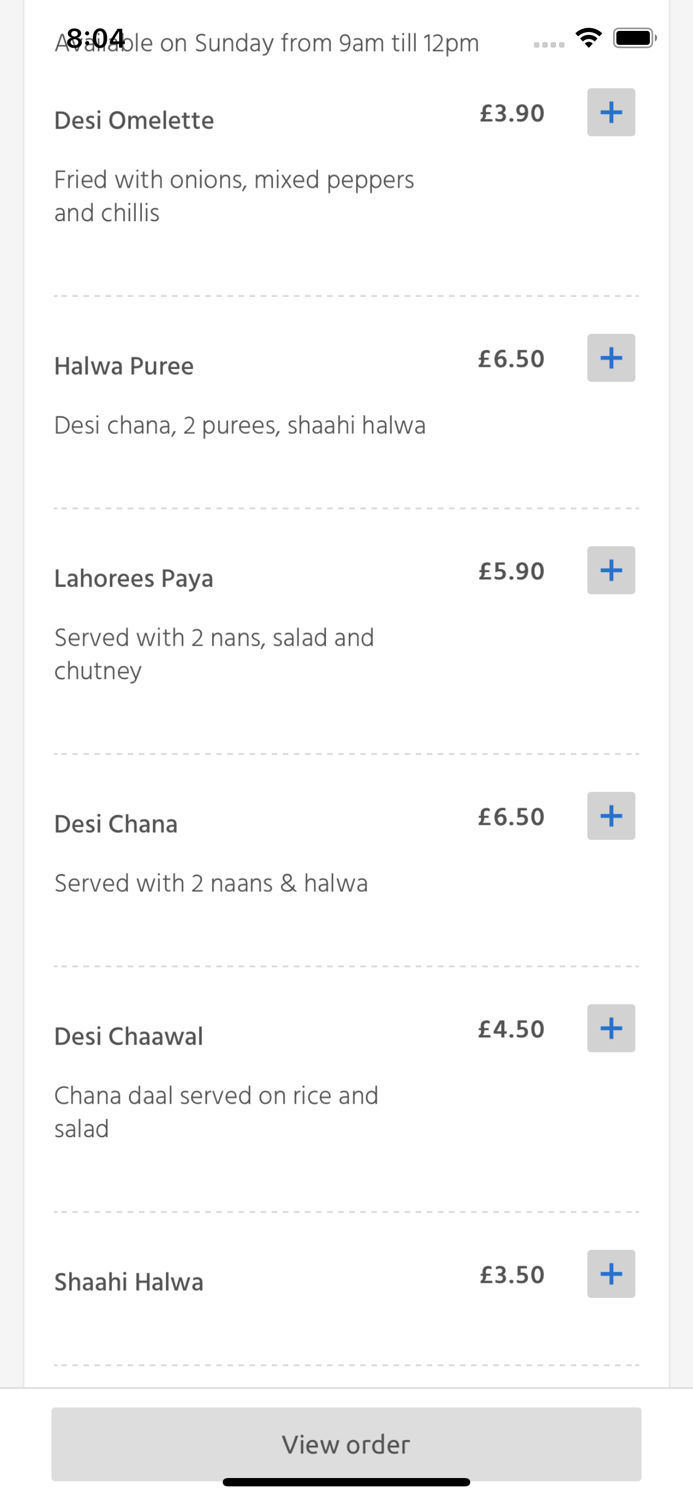
Task: Select the Shaahi Halwa listing
Action: [x=128, y=1281]
